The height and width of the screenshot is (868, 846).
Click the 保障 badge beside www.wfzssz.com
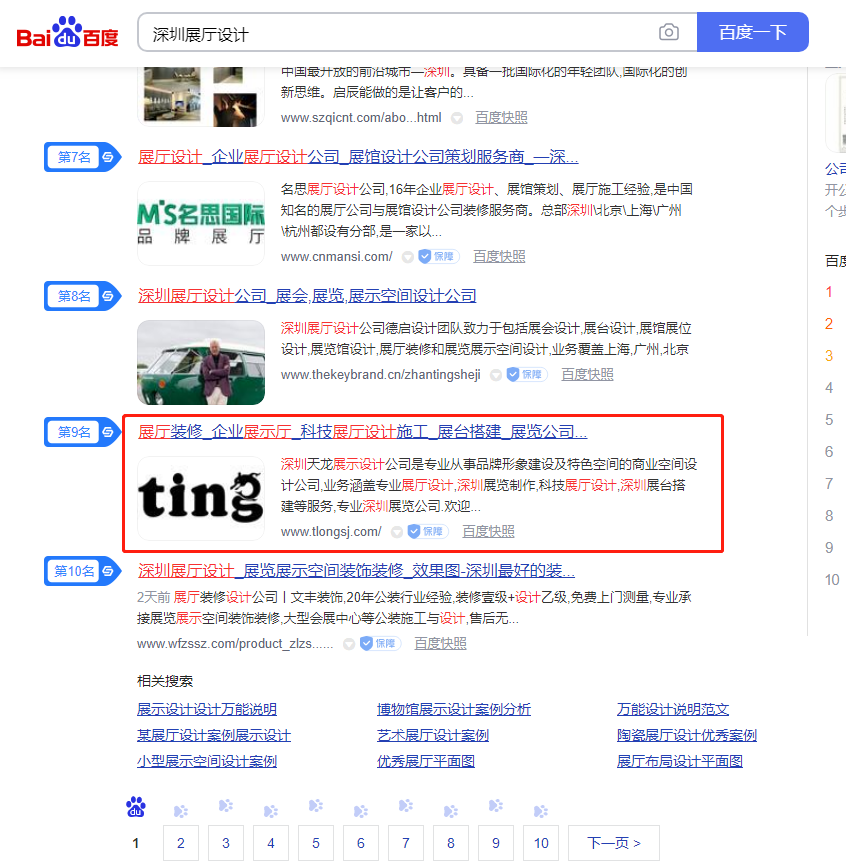pyautogui.click(x=380, y=644)
